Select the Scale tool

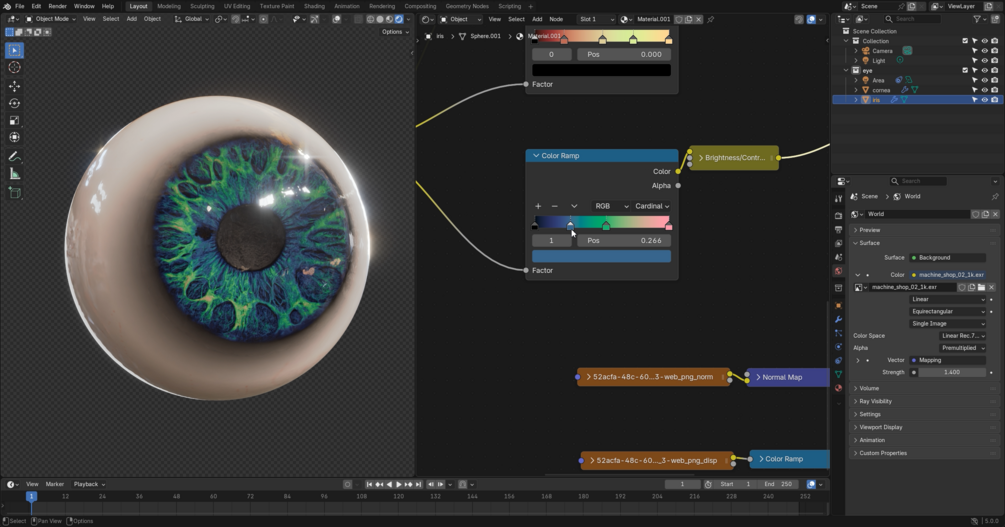(14, 120)
